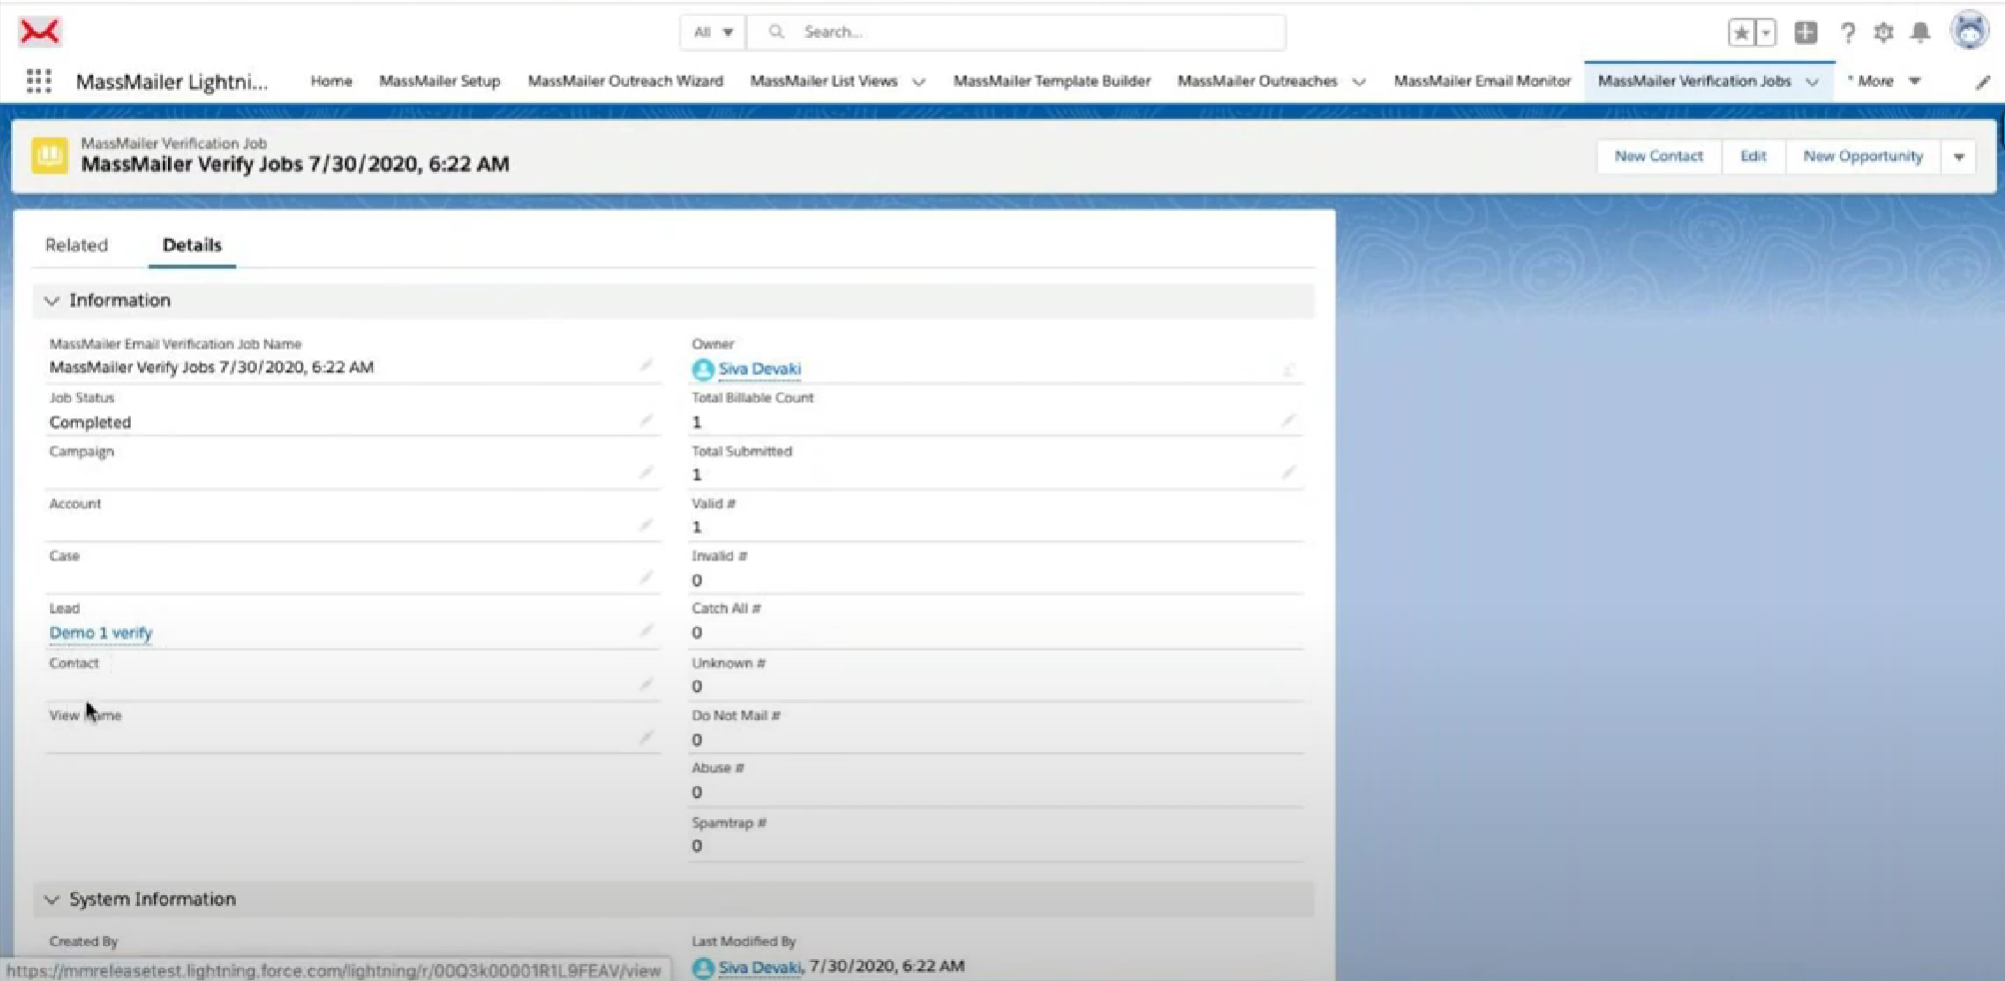Image resolution: width=2005 pixels, height=981 pixels.
Task: Edit the View Name field pencil
Action: coord(646,737)
